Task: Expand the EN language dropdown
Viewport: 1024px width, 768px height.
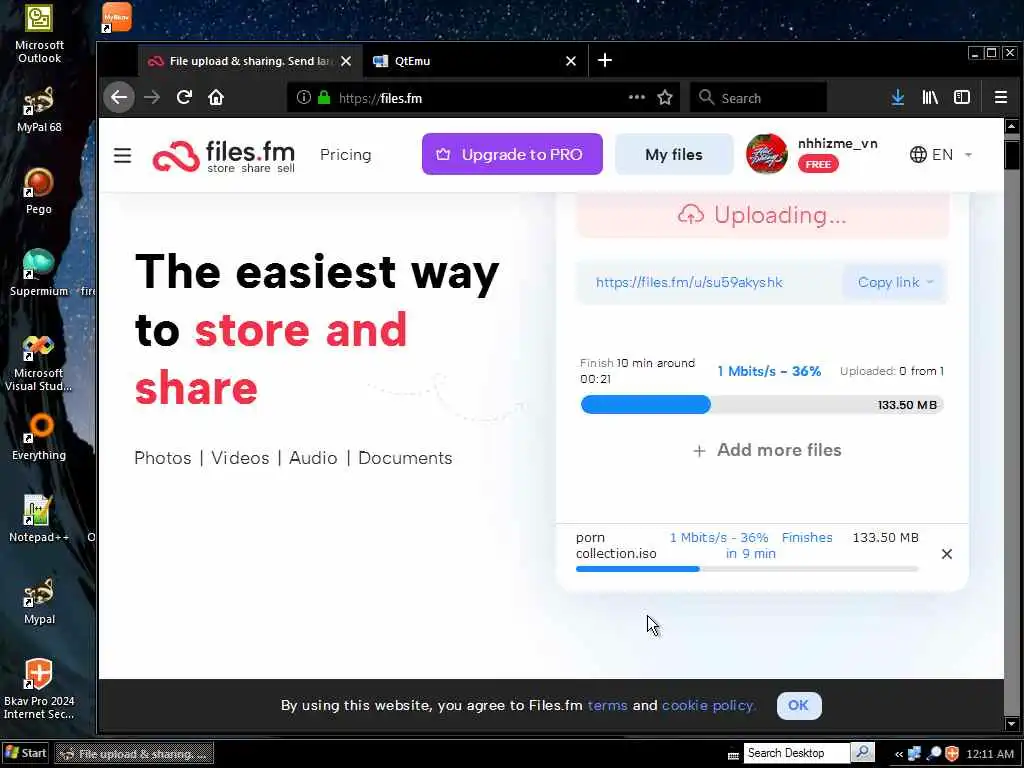Action: pos(941,155)
